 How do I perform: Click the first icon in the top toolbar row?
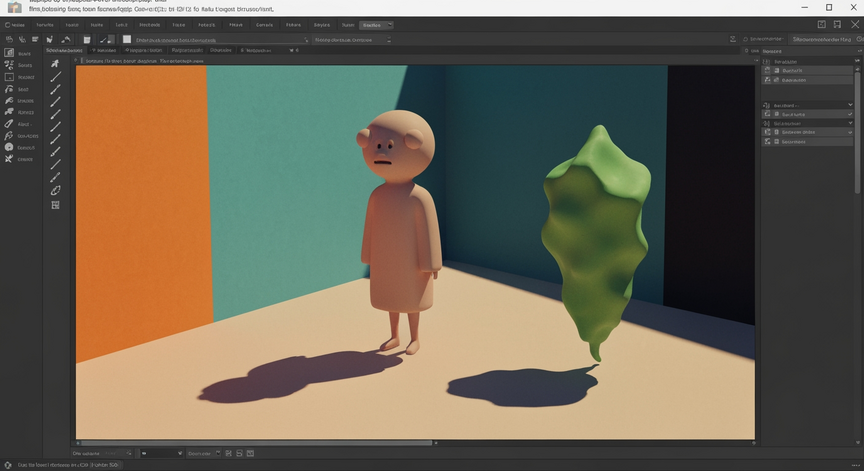[x=9, y=39]
